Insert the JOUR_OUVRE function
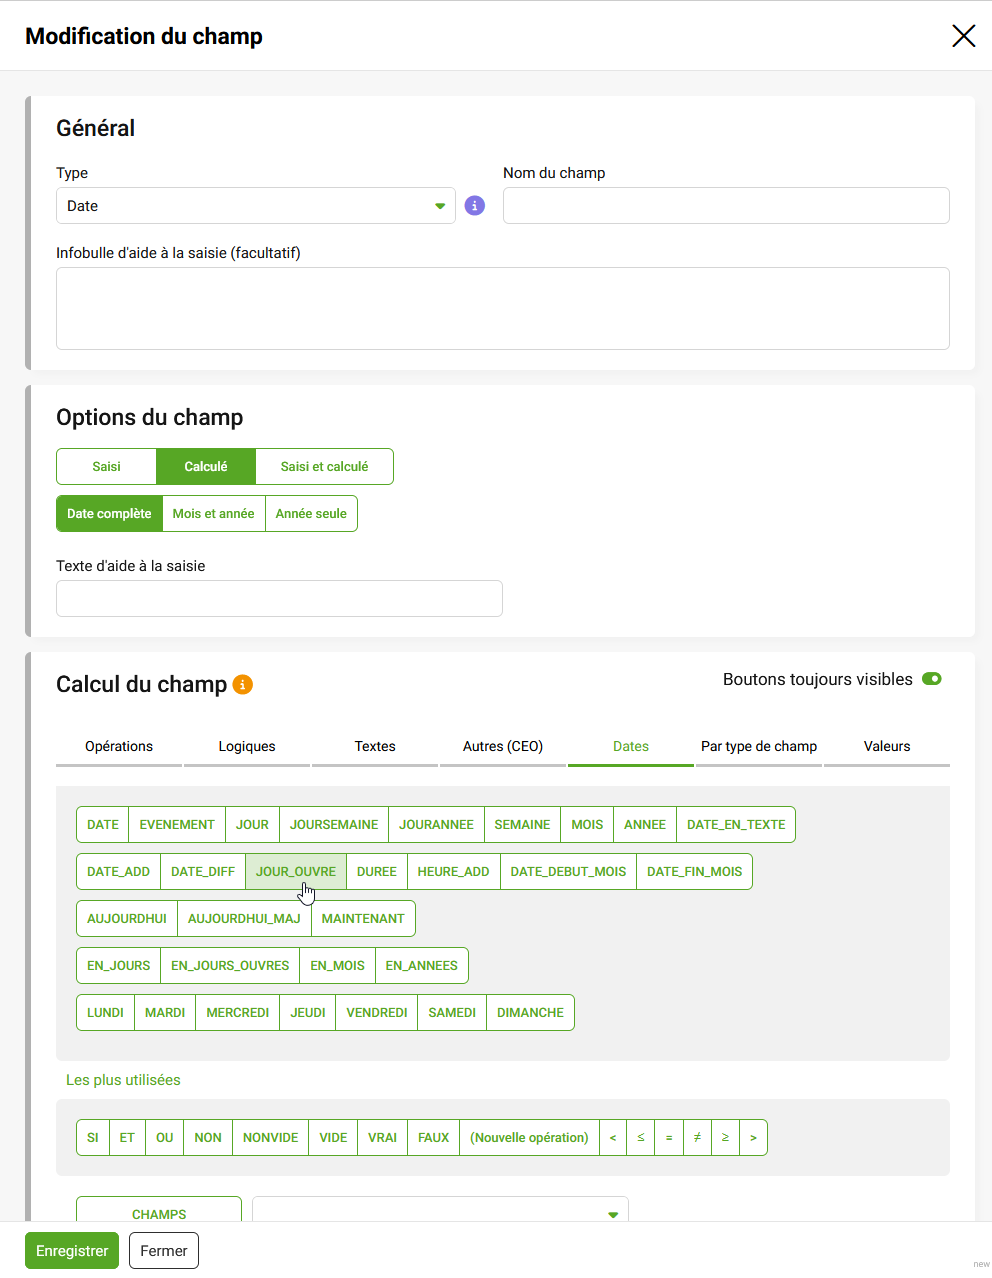The image size is (992, 1278). 296,872
